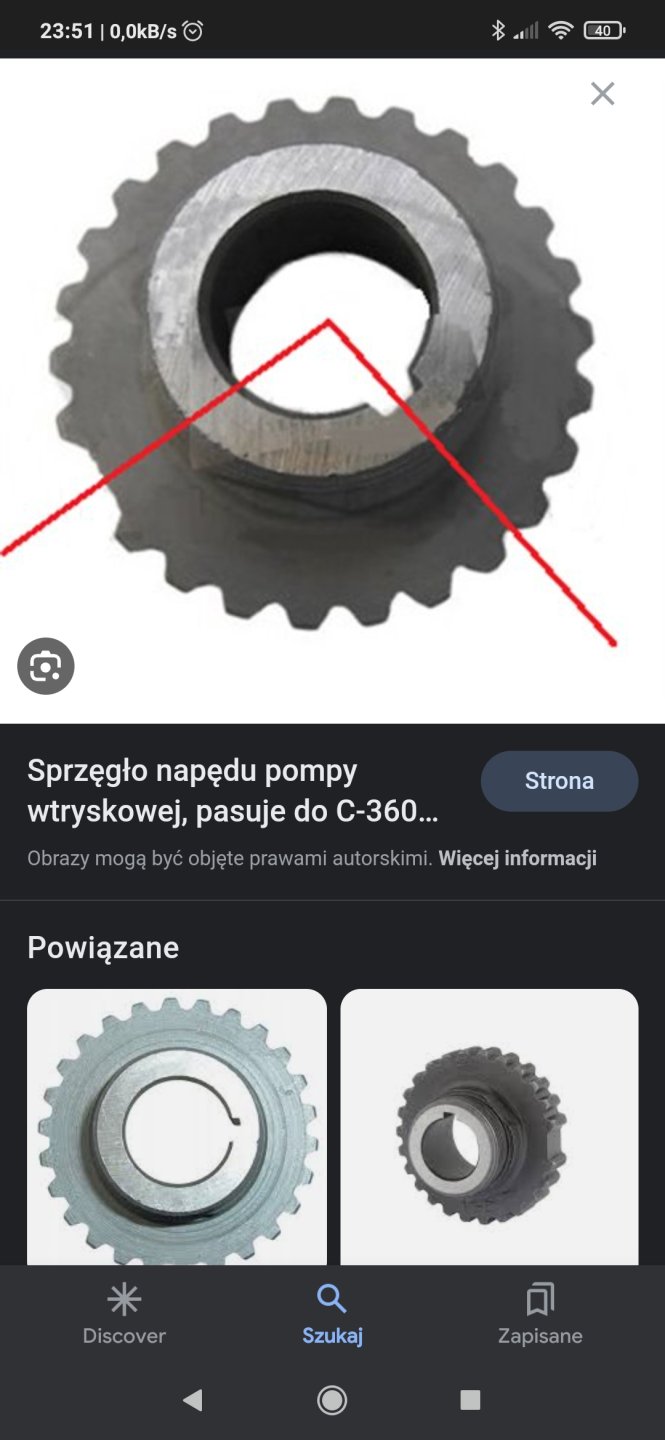Open the Strona button
665x1440 pixels.
coord(559,781)
